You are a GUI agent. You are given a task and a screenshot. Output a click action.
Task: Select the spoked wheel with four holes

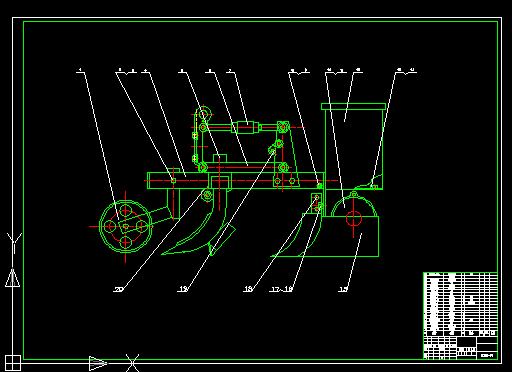(x=126, y=226)
